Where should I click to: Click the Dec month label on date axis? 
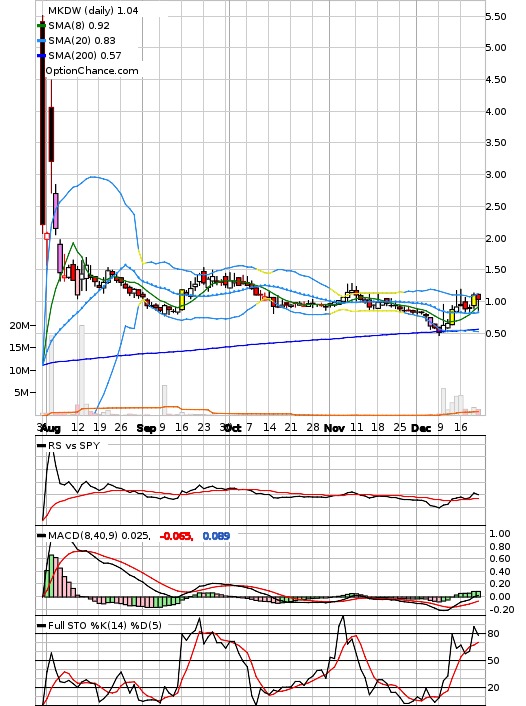(421, 428)
